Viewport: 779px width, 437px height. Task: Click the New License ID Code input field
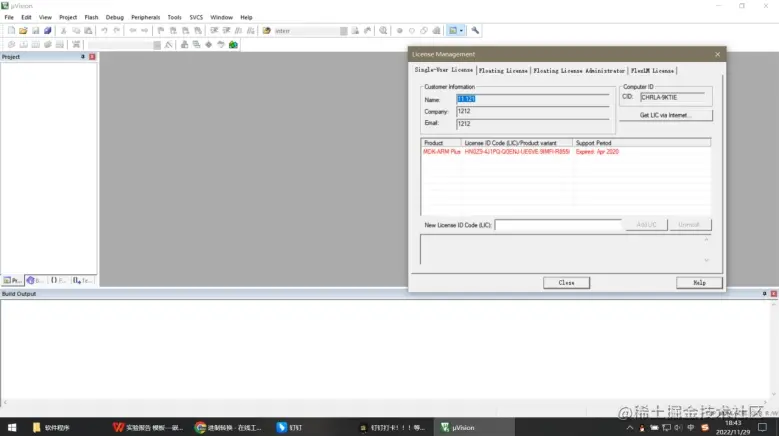point(558,225)
